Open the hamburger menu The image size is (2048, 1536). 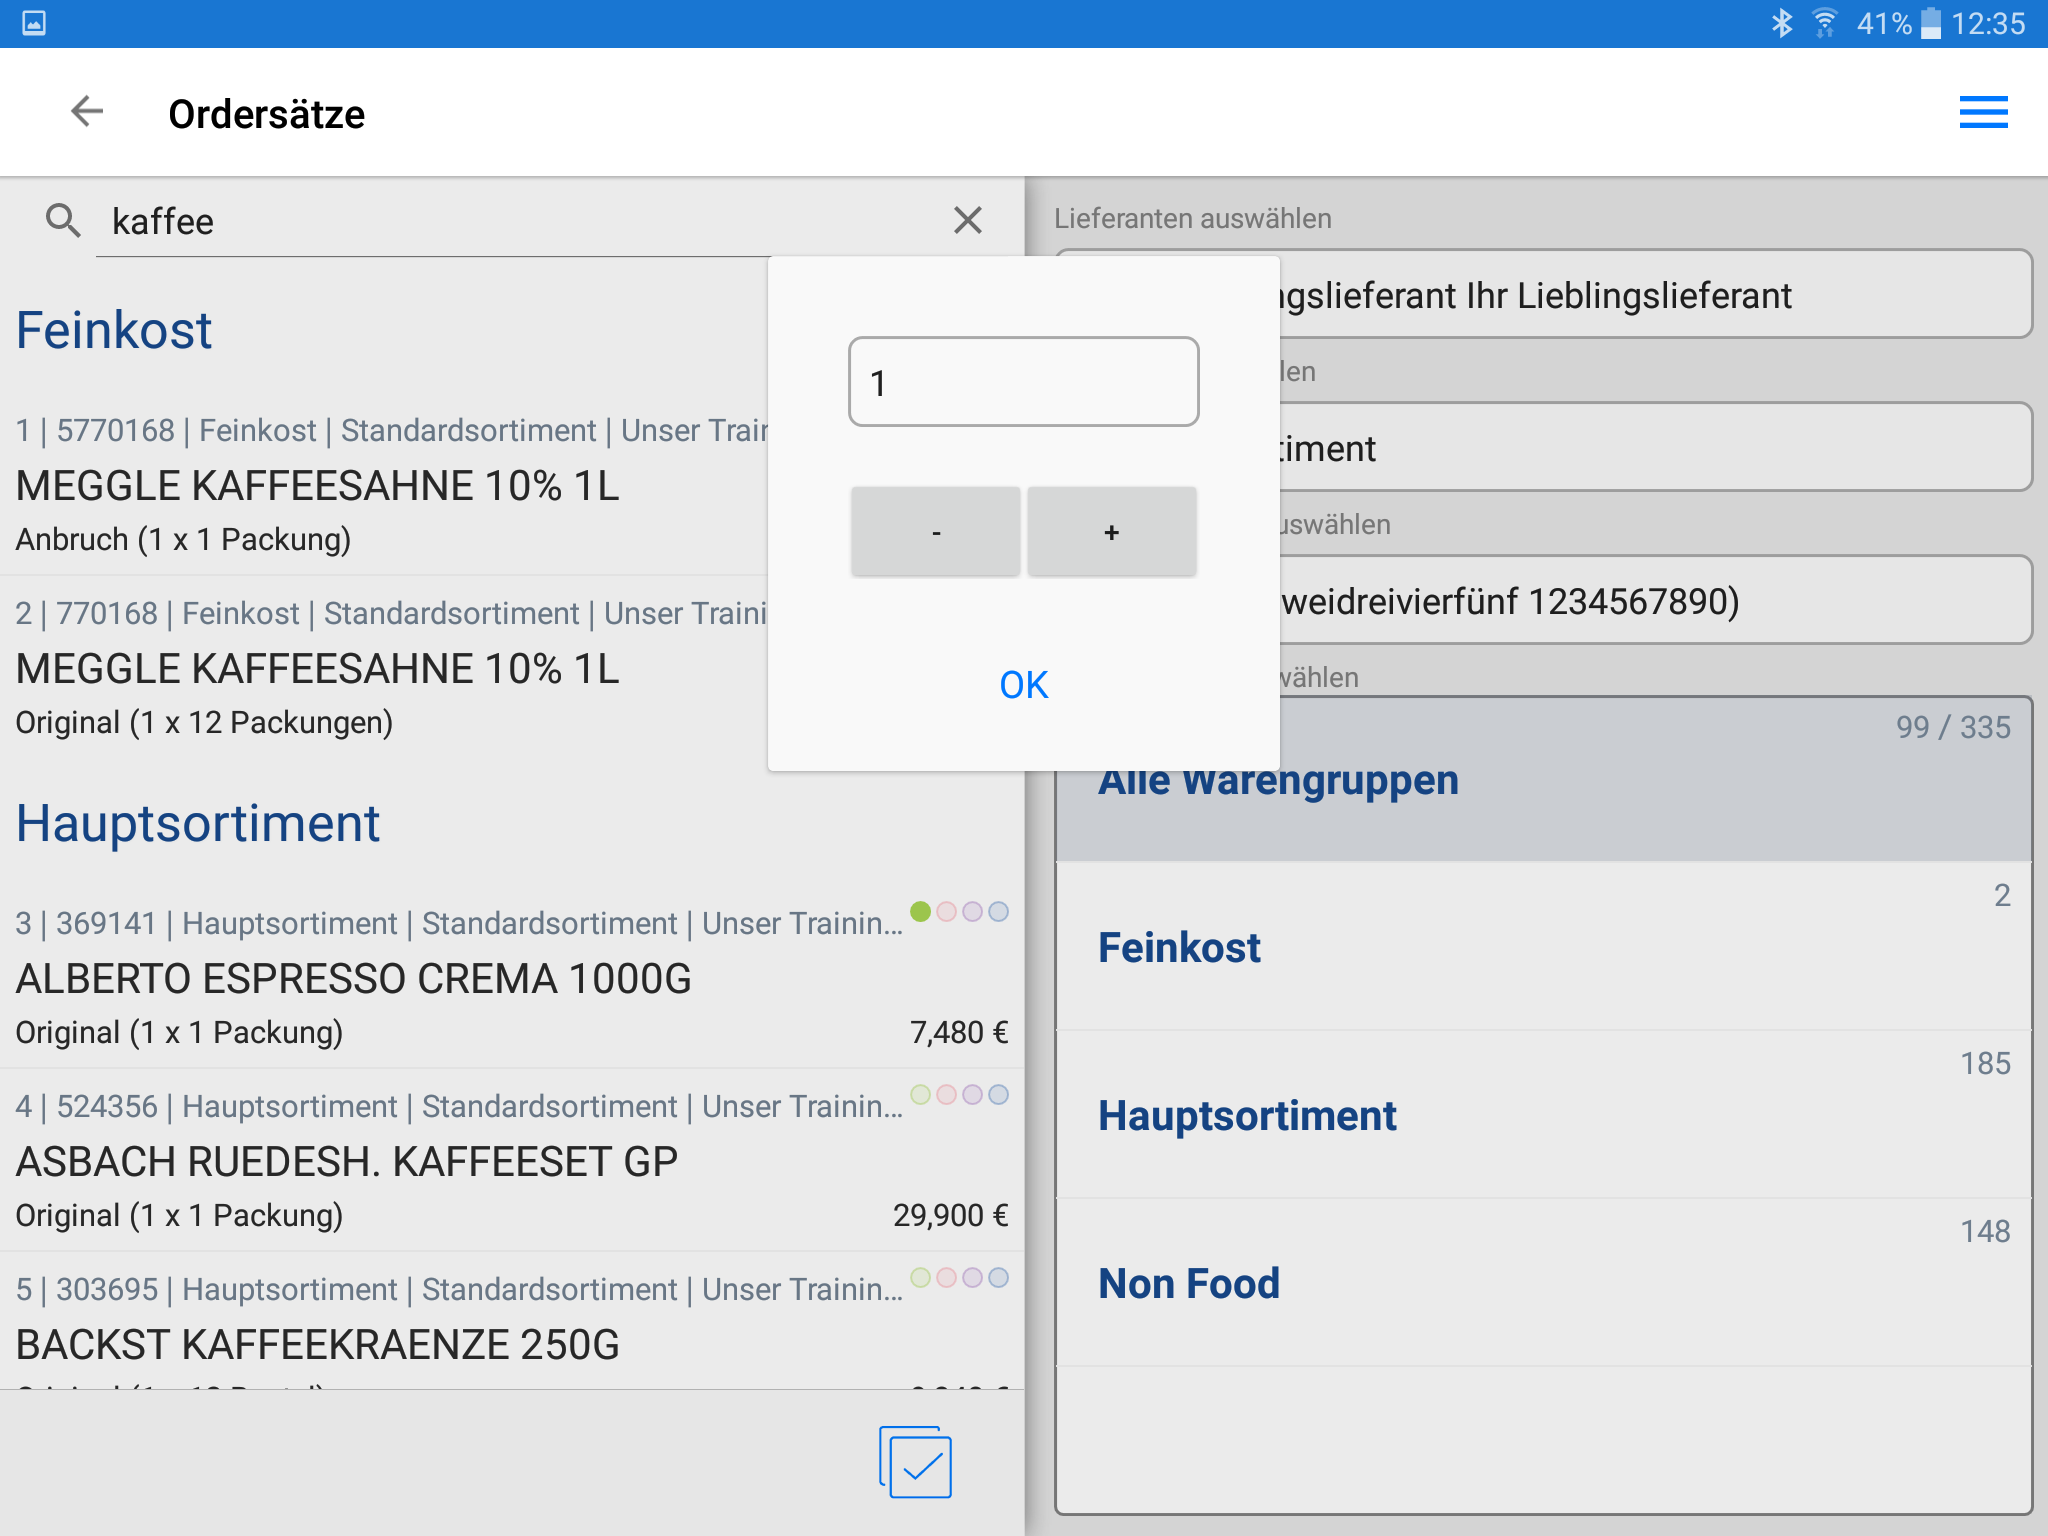(1983, 112)
